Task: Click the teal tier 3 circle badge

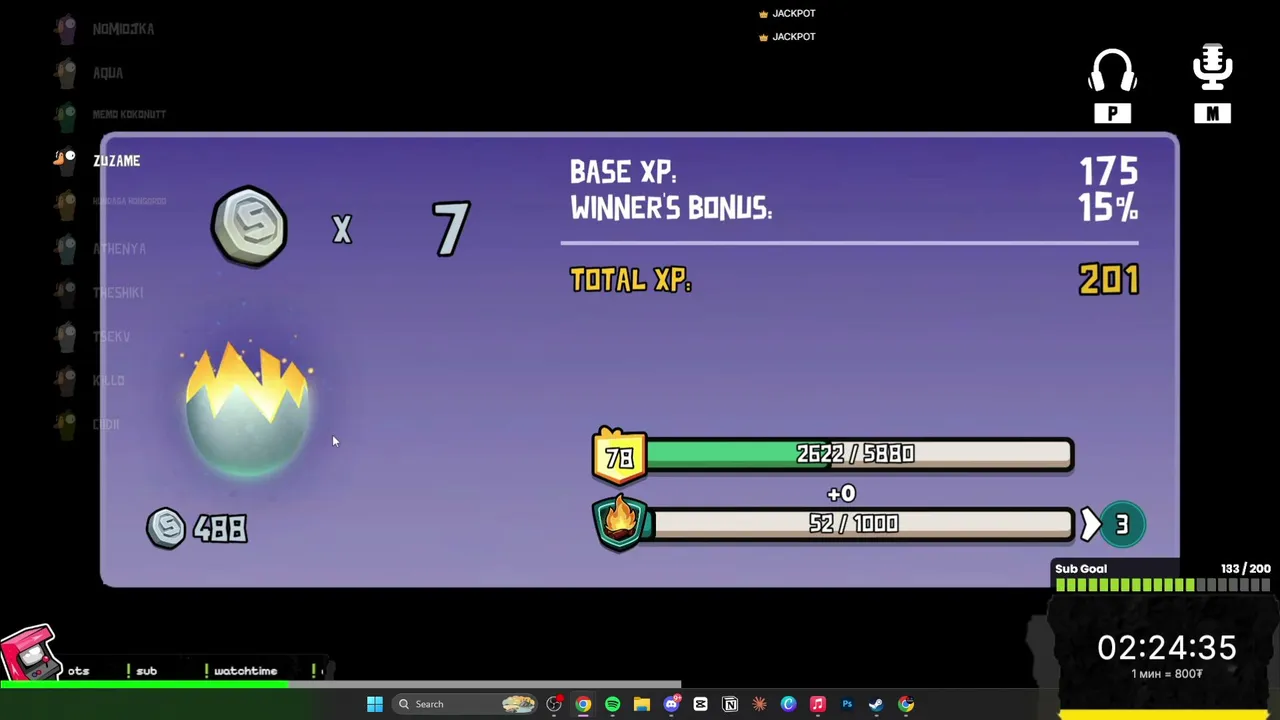Action: [x=1121, y=525]
